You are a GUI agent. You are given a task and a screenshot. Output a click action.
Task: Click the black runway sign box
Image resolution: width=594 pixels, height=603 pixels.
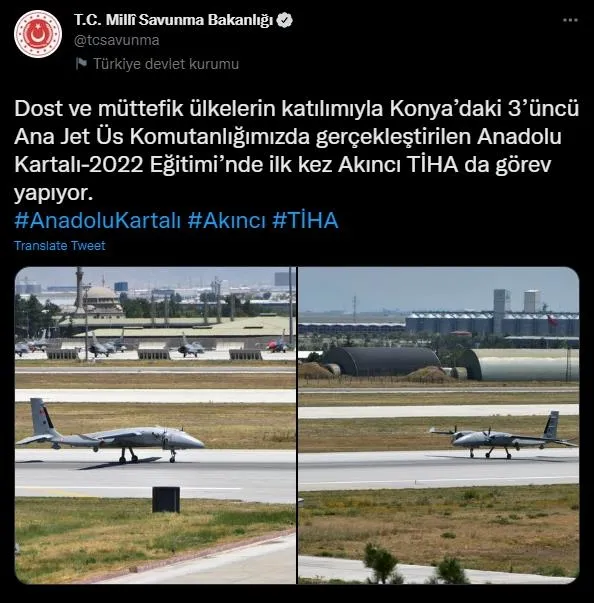(166, 500)
